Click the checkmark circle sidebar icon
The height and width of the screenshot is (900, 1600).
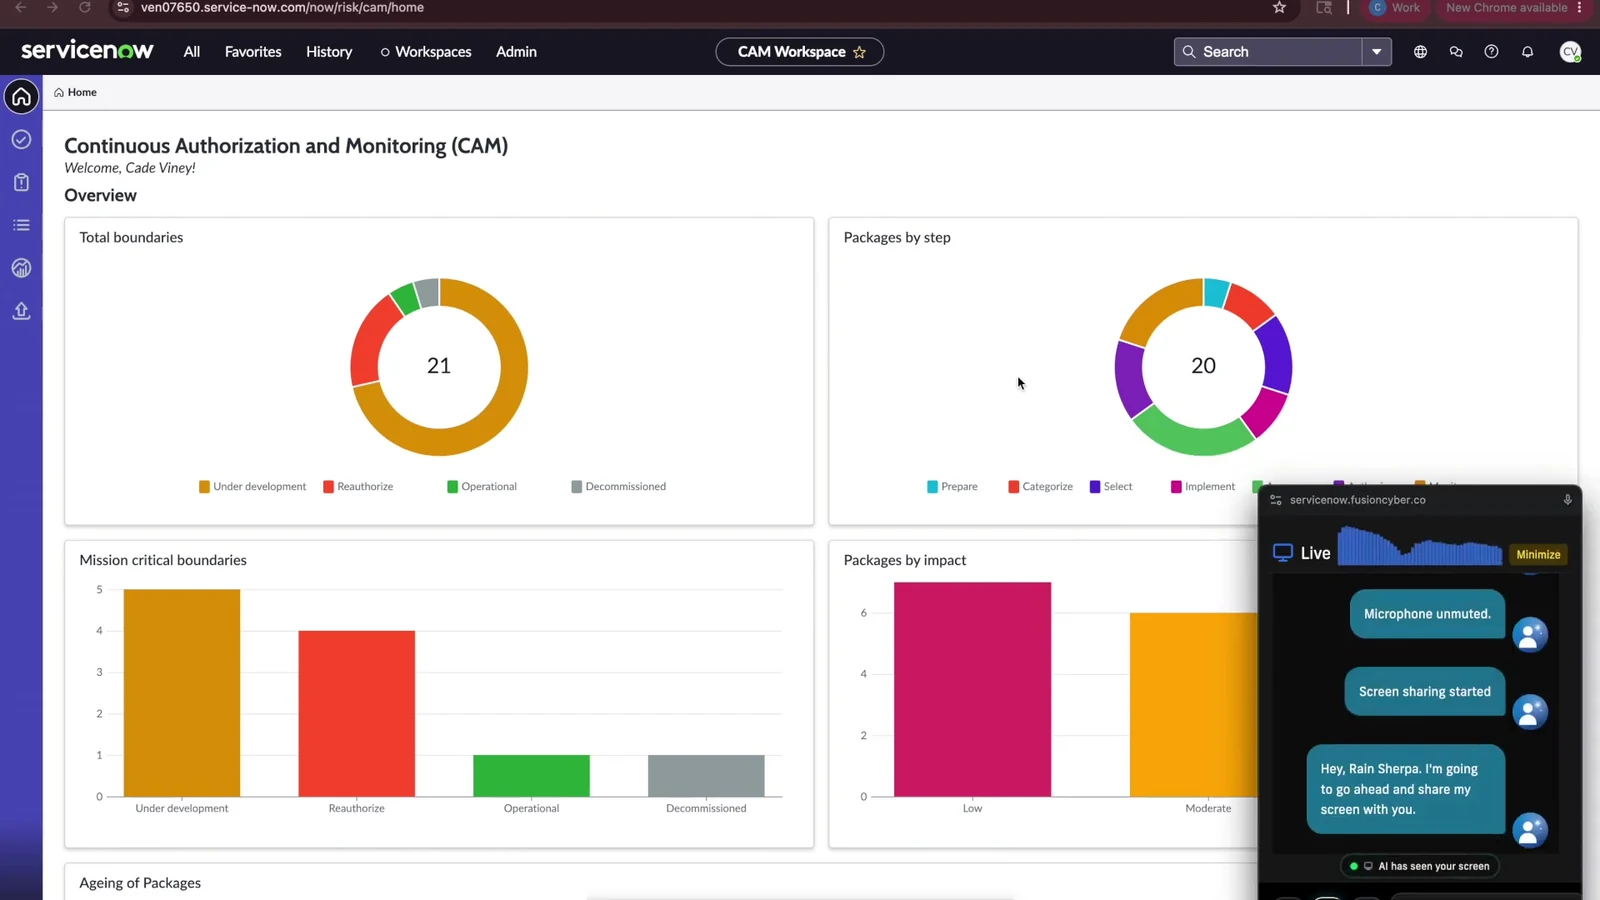pyautogui.click(x=21, y=140)
